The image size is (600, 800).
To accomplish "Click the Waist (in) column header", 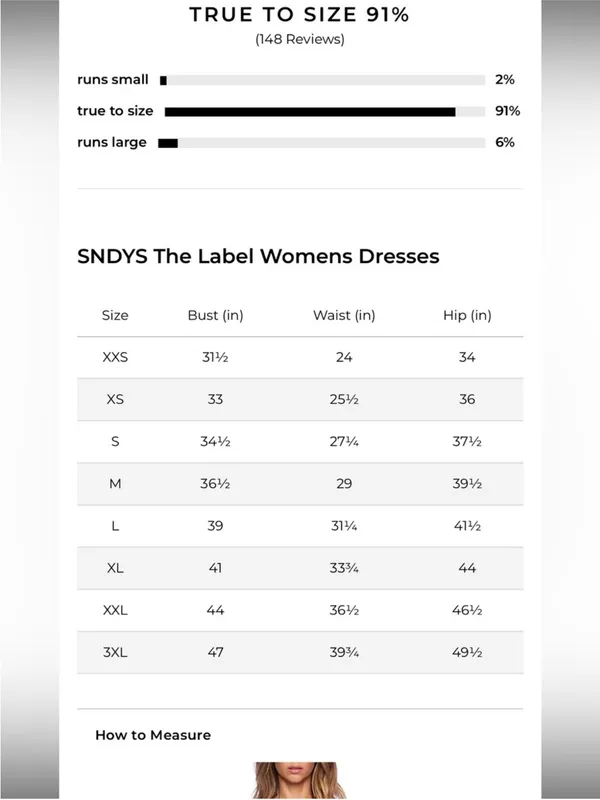I will [x=344, y=315].
